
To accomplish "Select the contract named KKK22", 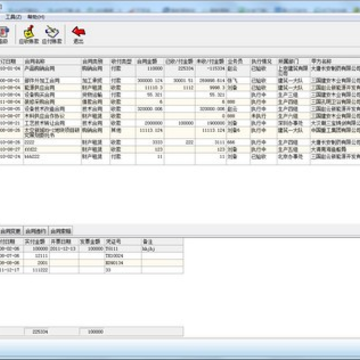I will coord(180,149).
